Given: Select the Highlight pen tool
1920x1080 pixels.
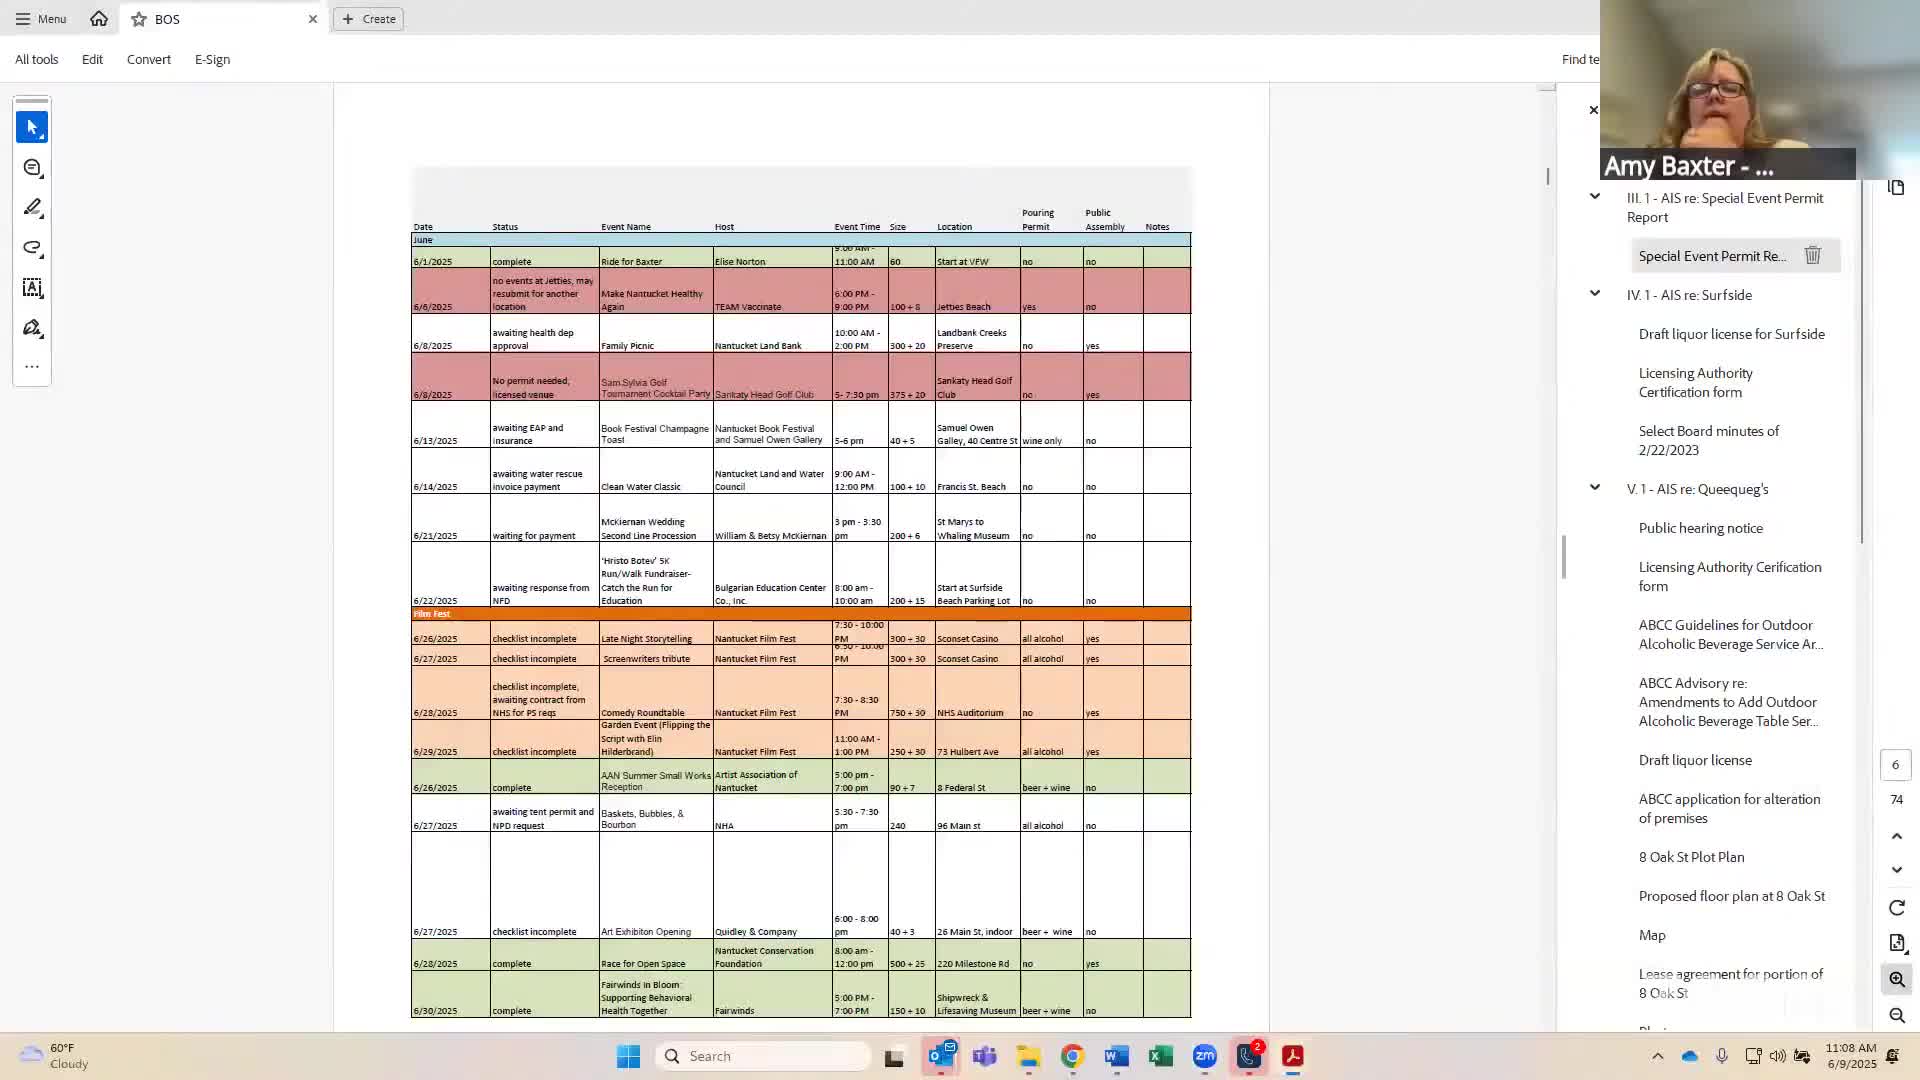Looking at the screenshot, I should [32, 208].
